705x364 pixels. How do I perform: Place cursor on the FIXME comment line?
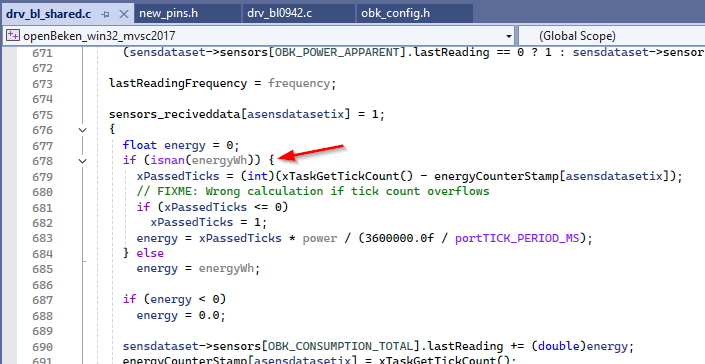coord(313,191)
